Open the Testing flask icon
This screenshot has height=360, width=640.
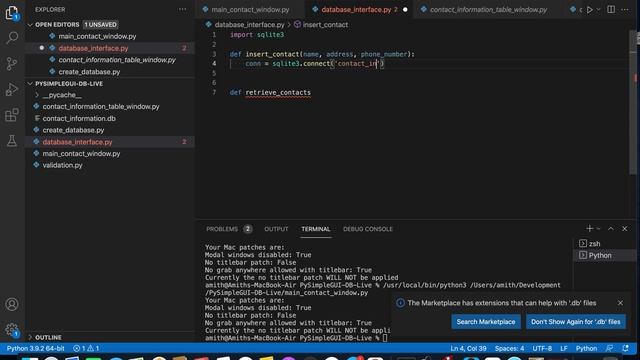(x=12, y=141)
